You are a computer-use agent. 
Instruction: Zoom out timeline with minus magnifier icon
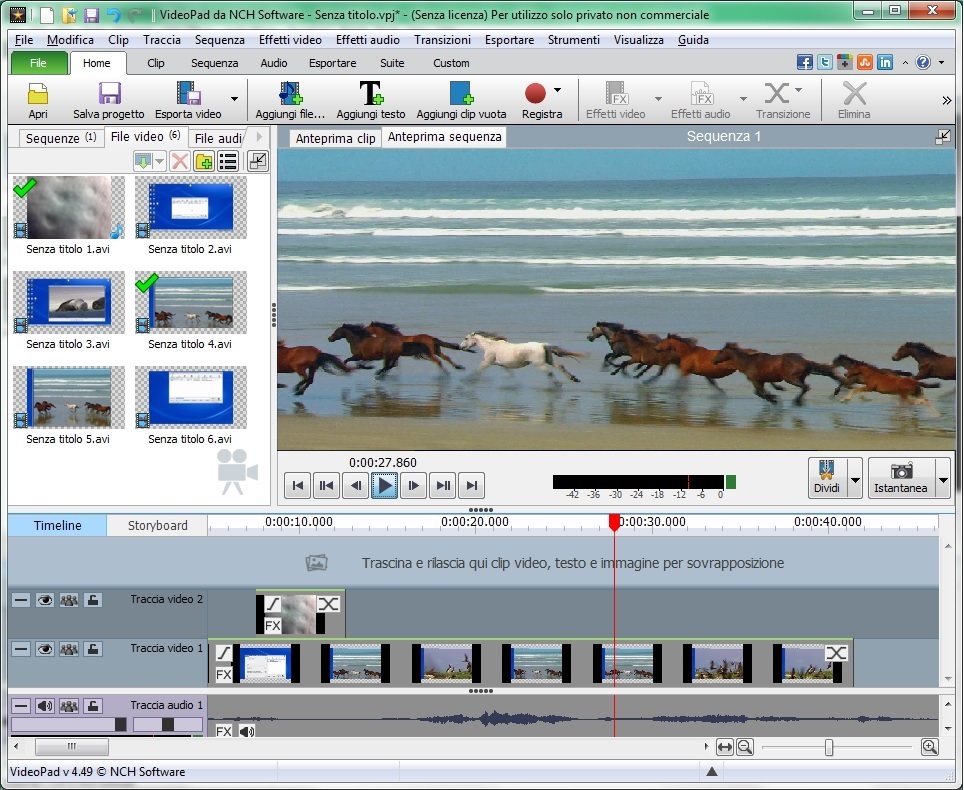(x=745, y=747)
